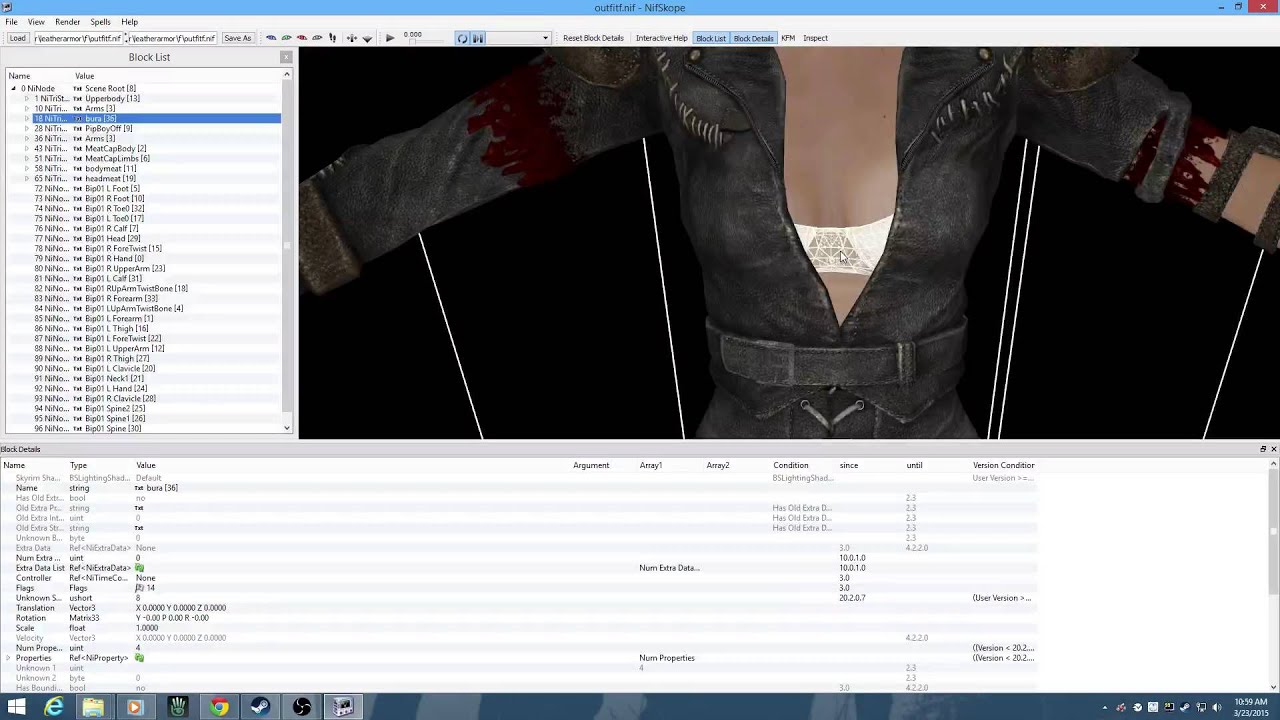Toggle the switch animation button beside loop
1280x720 pixels.
478,38
